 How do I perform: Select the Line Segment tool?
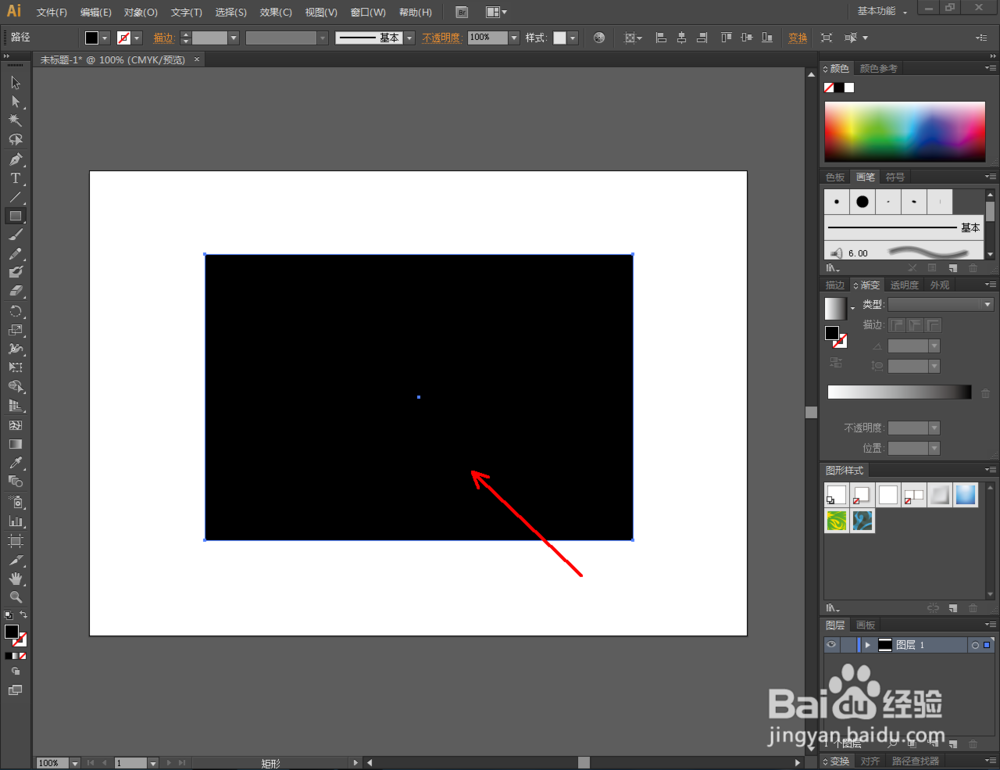[15, 197]
